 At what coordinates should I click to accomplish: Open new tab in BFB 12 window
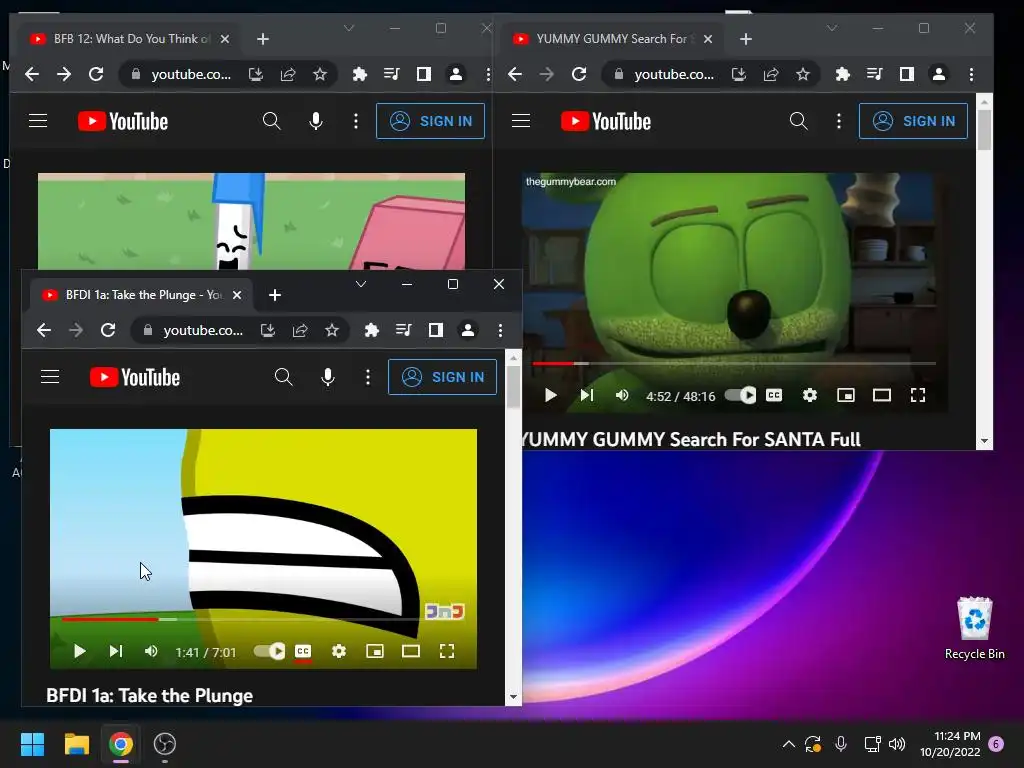[x=263, y=39]
